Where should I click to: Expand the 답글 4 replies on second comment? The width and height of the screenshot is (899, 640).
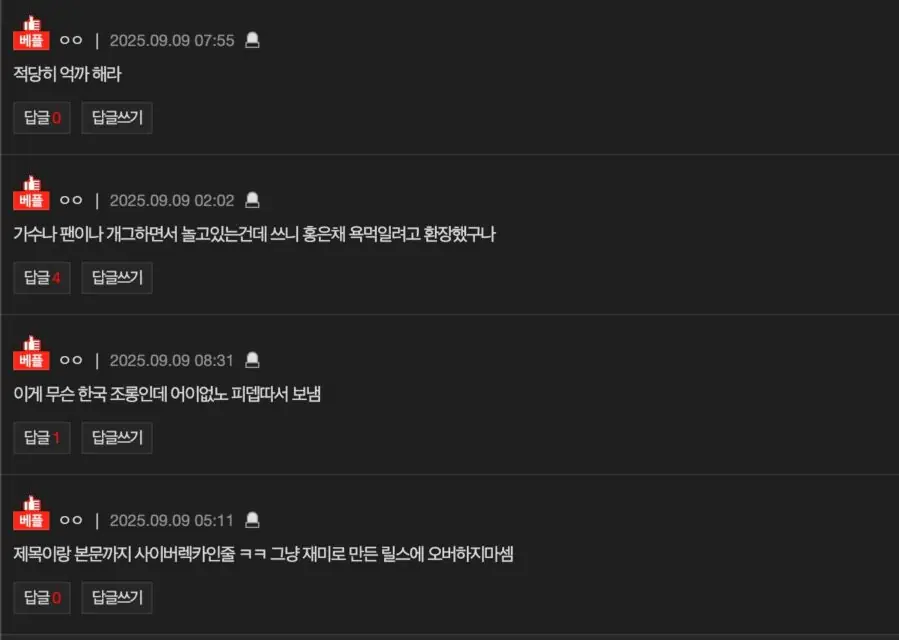point(42,278)
